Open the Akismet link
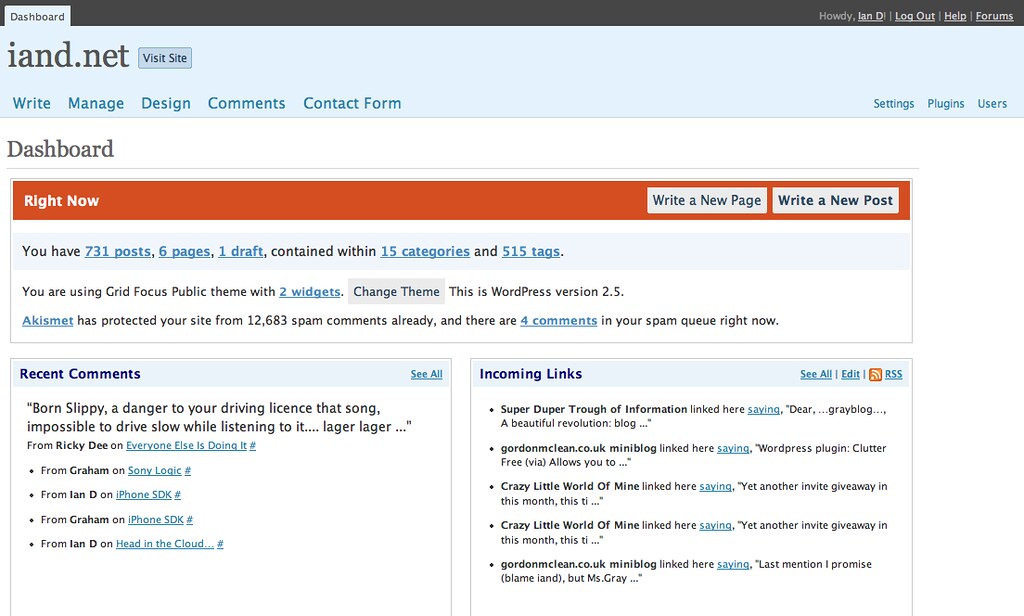The image size is (1024, 616). coord(48,321)
